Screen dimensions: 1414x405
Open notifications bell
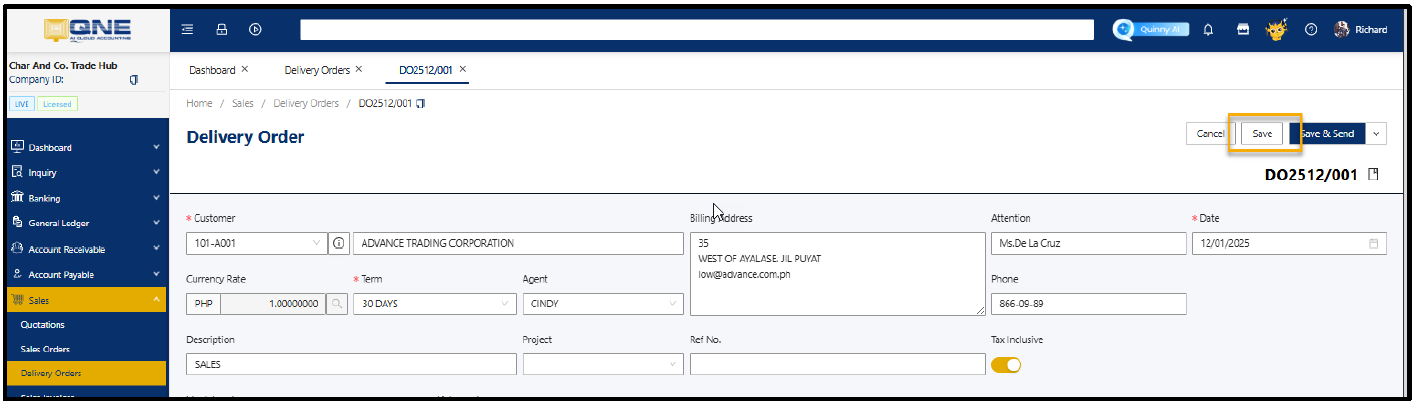pyautogui.click(x=1209, y=30)
